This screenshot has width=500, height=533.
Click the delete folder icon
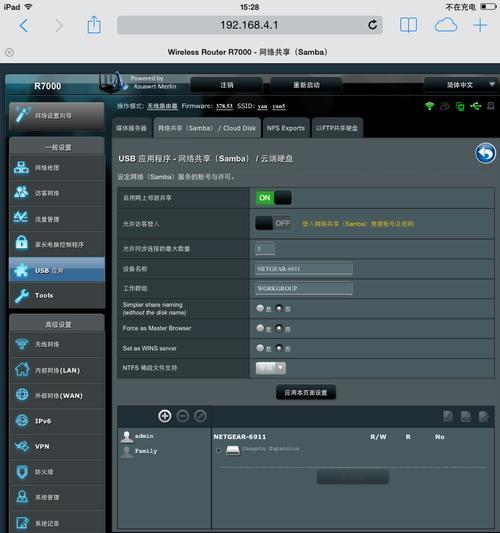click(466, 416)
